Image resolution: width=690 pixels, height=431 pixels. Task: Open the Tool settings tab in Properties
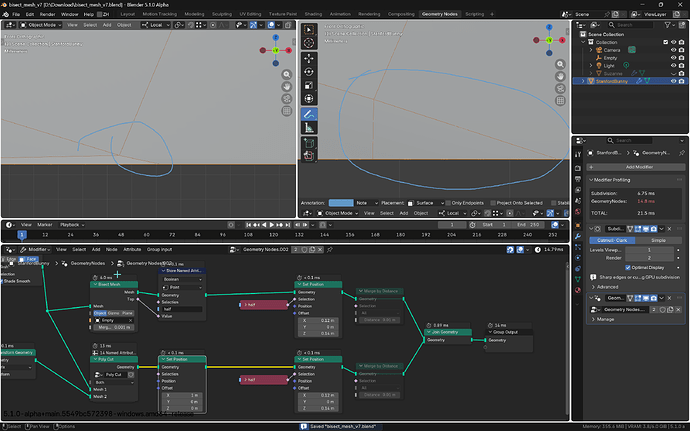point(578,154)
